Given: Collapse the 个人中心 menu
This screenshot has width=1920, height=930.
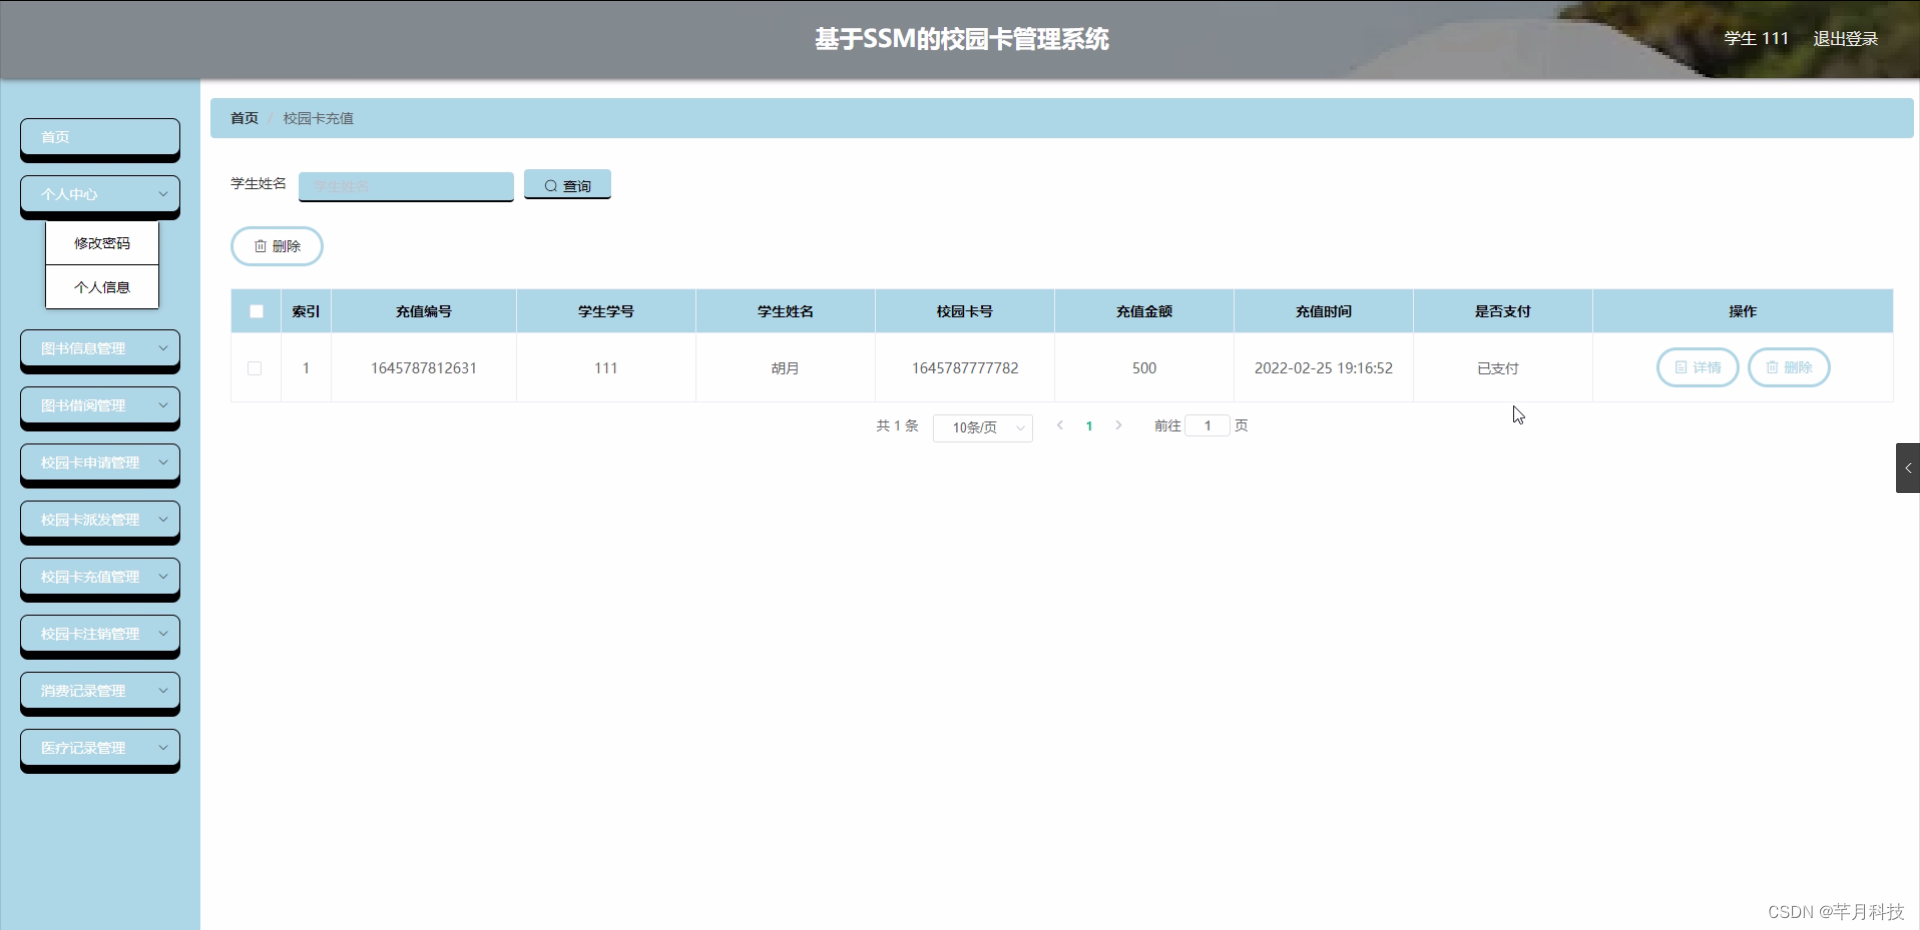Looking at the screenshot, I should [x=99, y=195].
